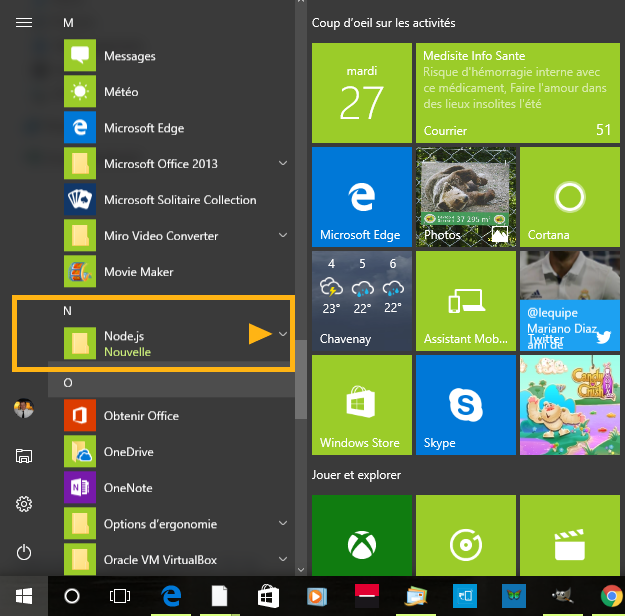Expand the Options d'ergonomie folder

(283, 523)
